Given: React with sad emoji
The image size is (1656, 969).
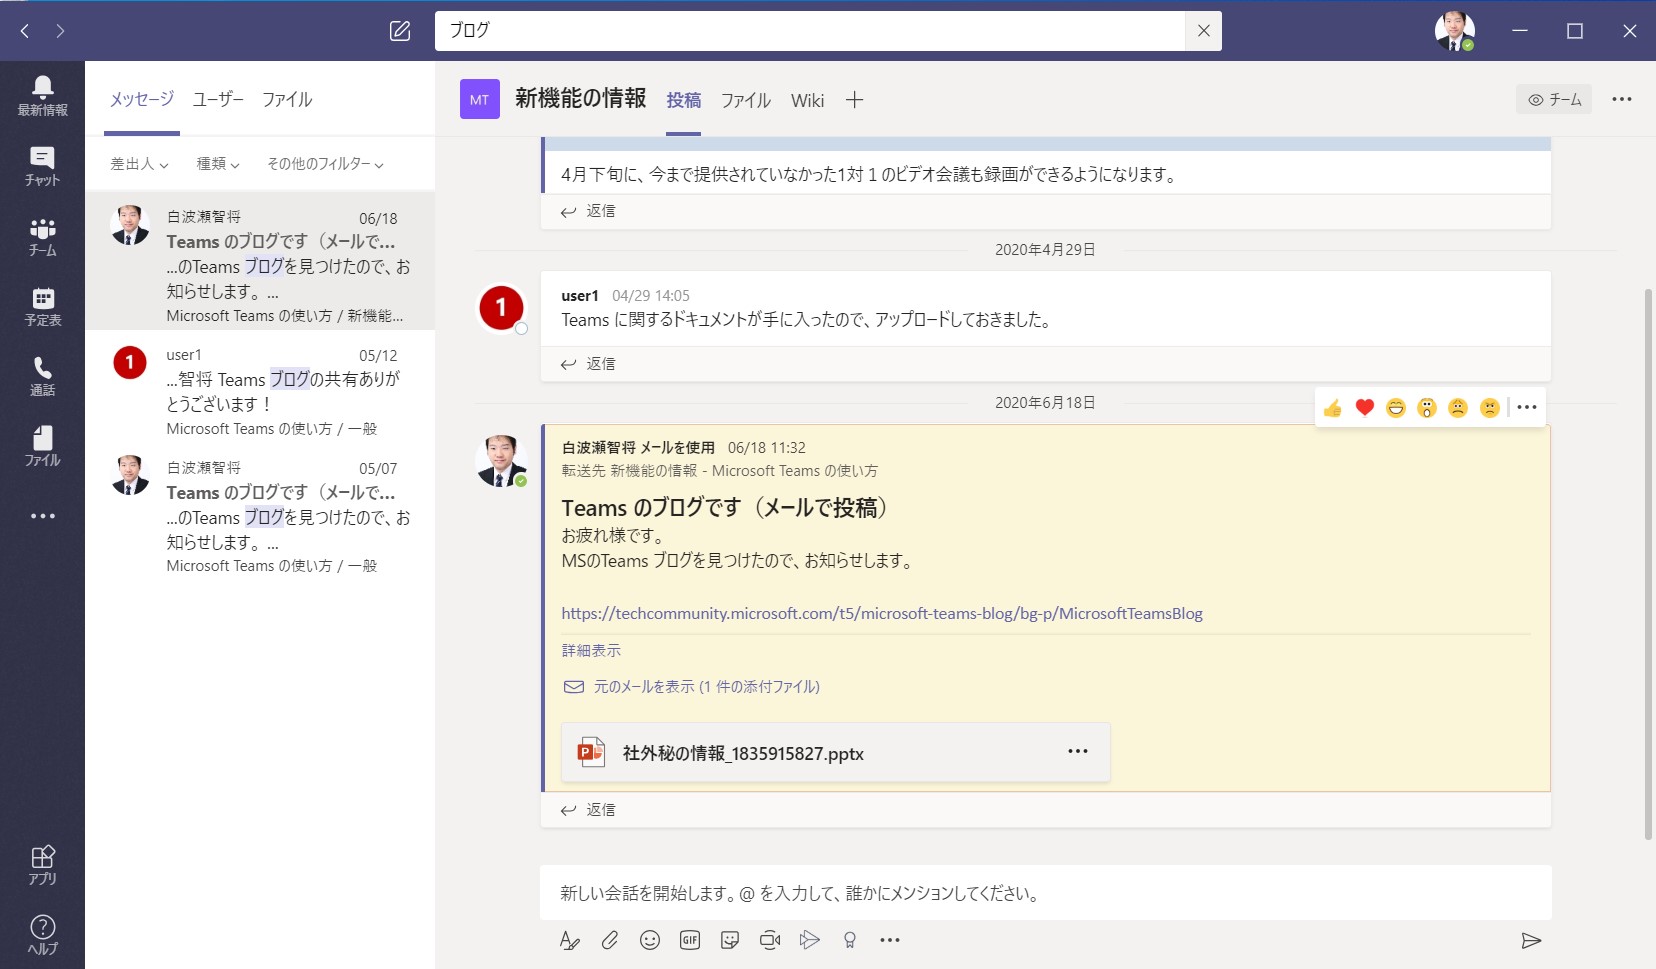Looking at the screenshot, I should (1458, 407).
